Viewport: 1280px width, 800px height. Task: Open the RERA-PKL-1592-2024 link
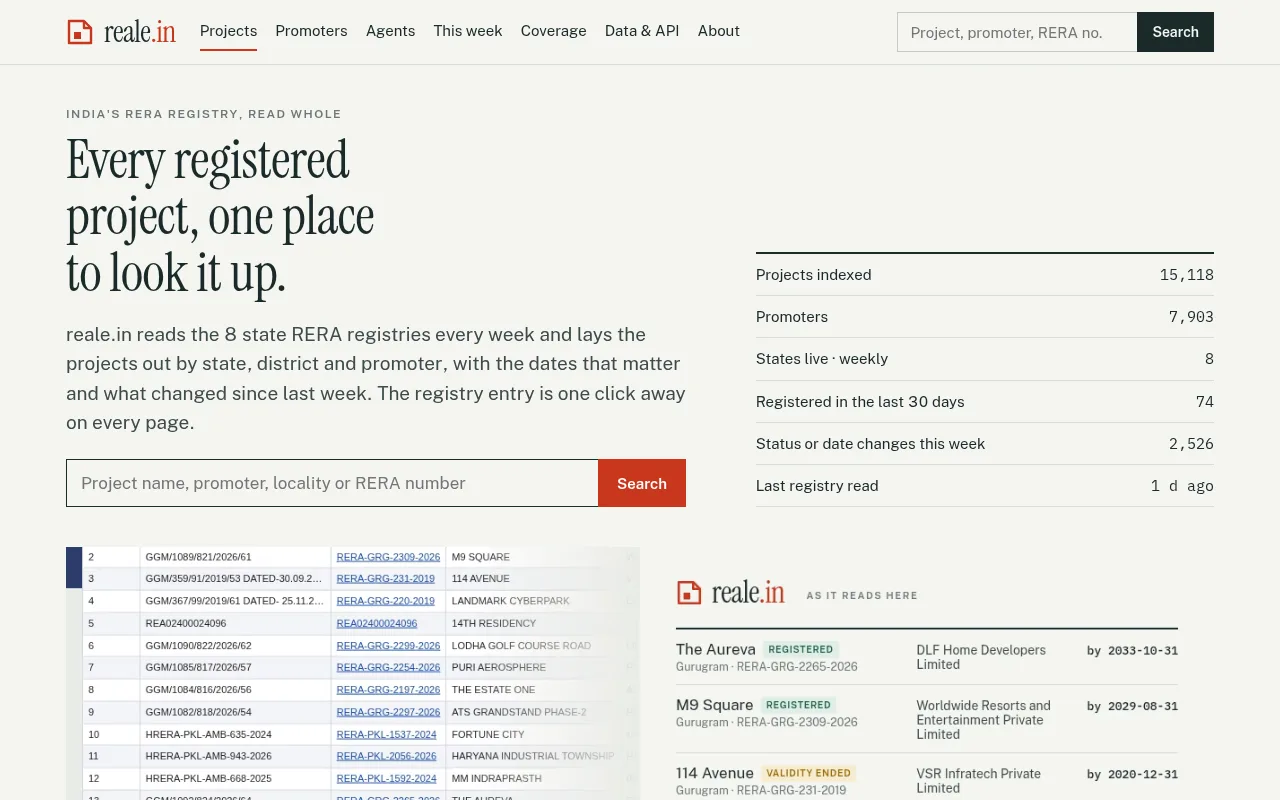coord(386,779)
